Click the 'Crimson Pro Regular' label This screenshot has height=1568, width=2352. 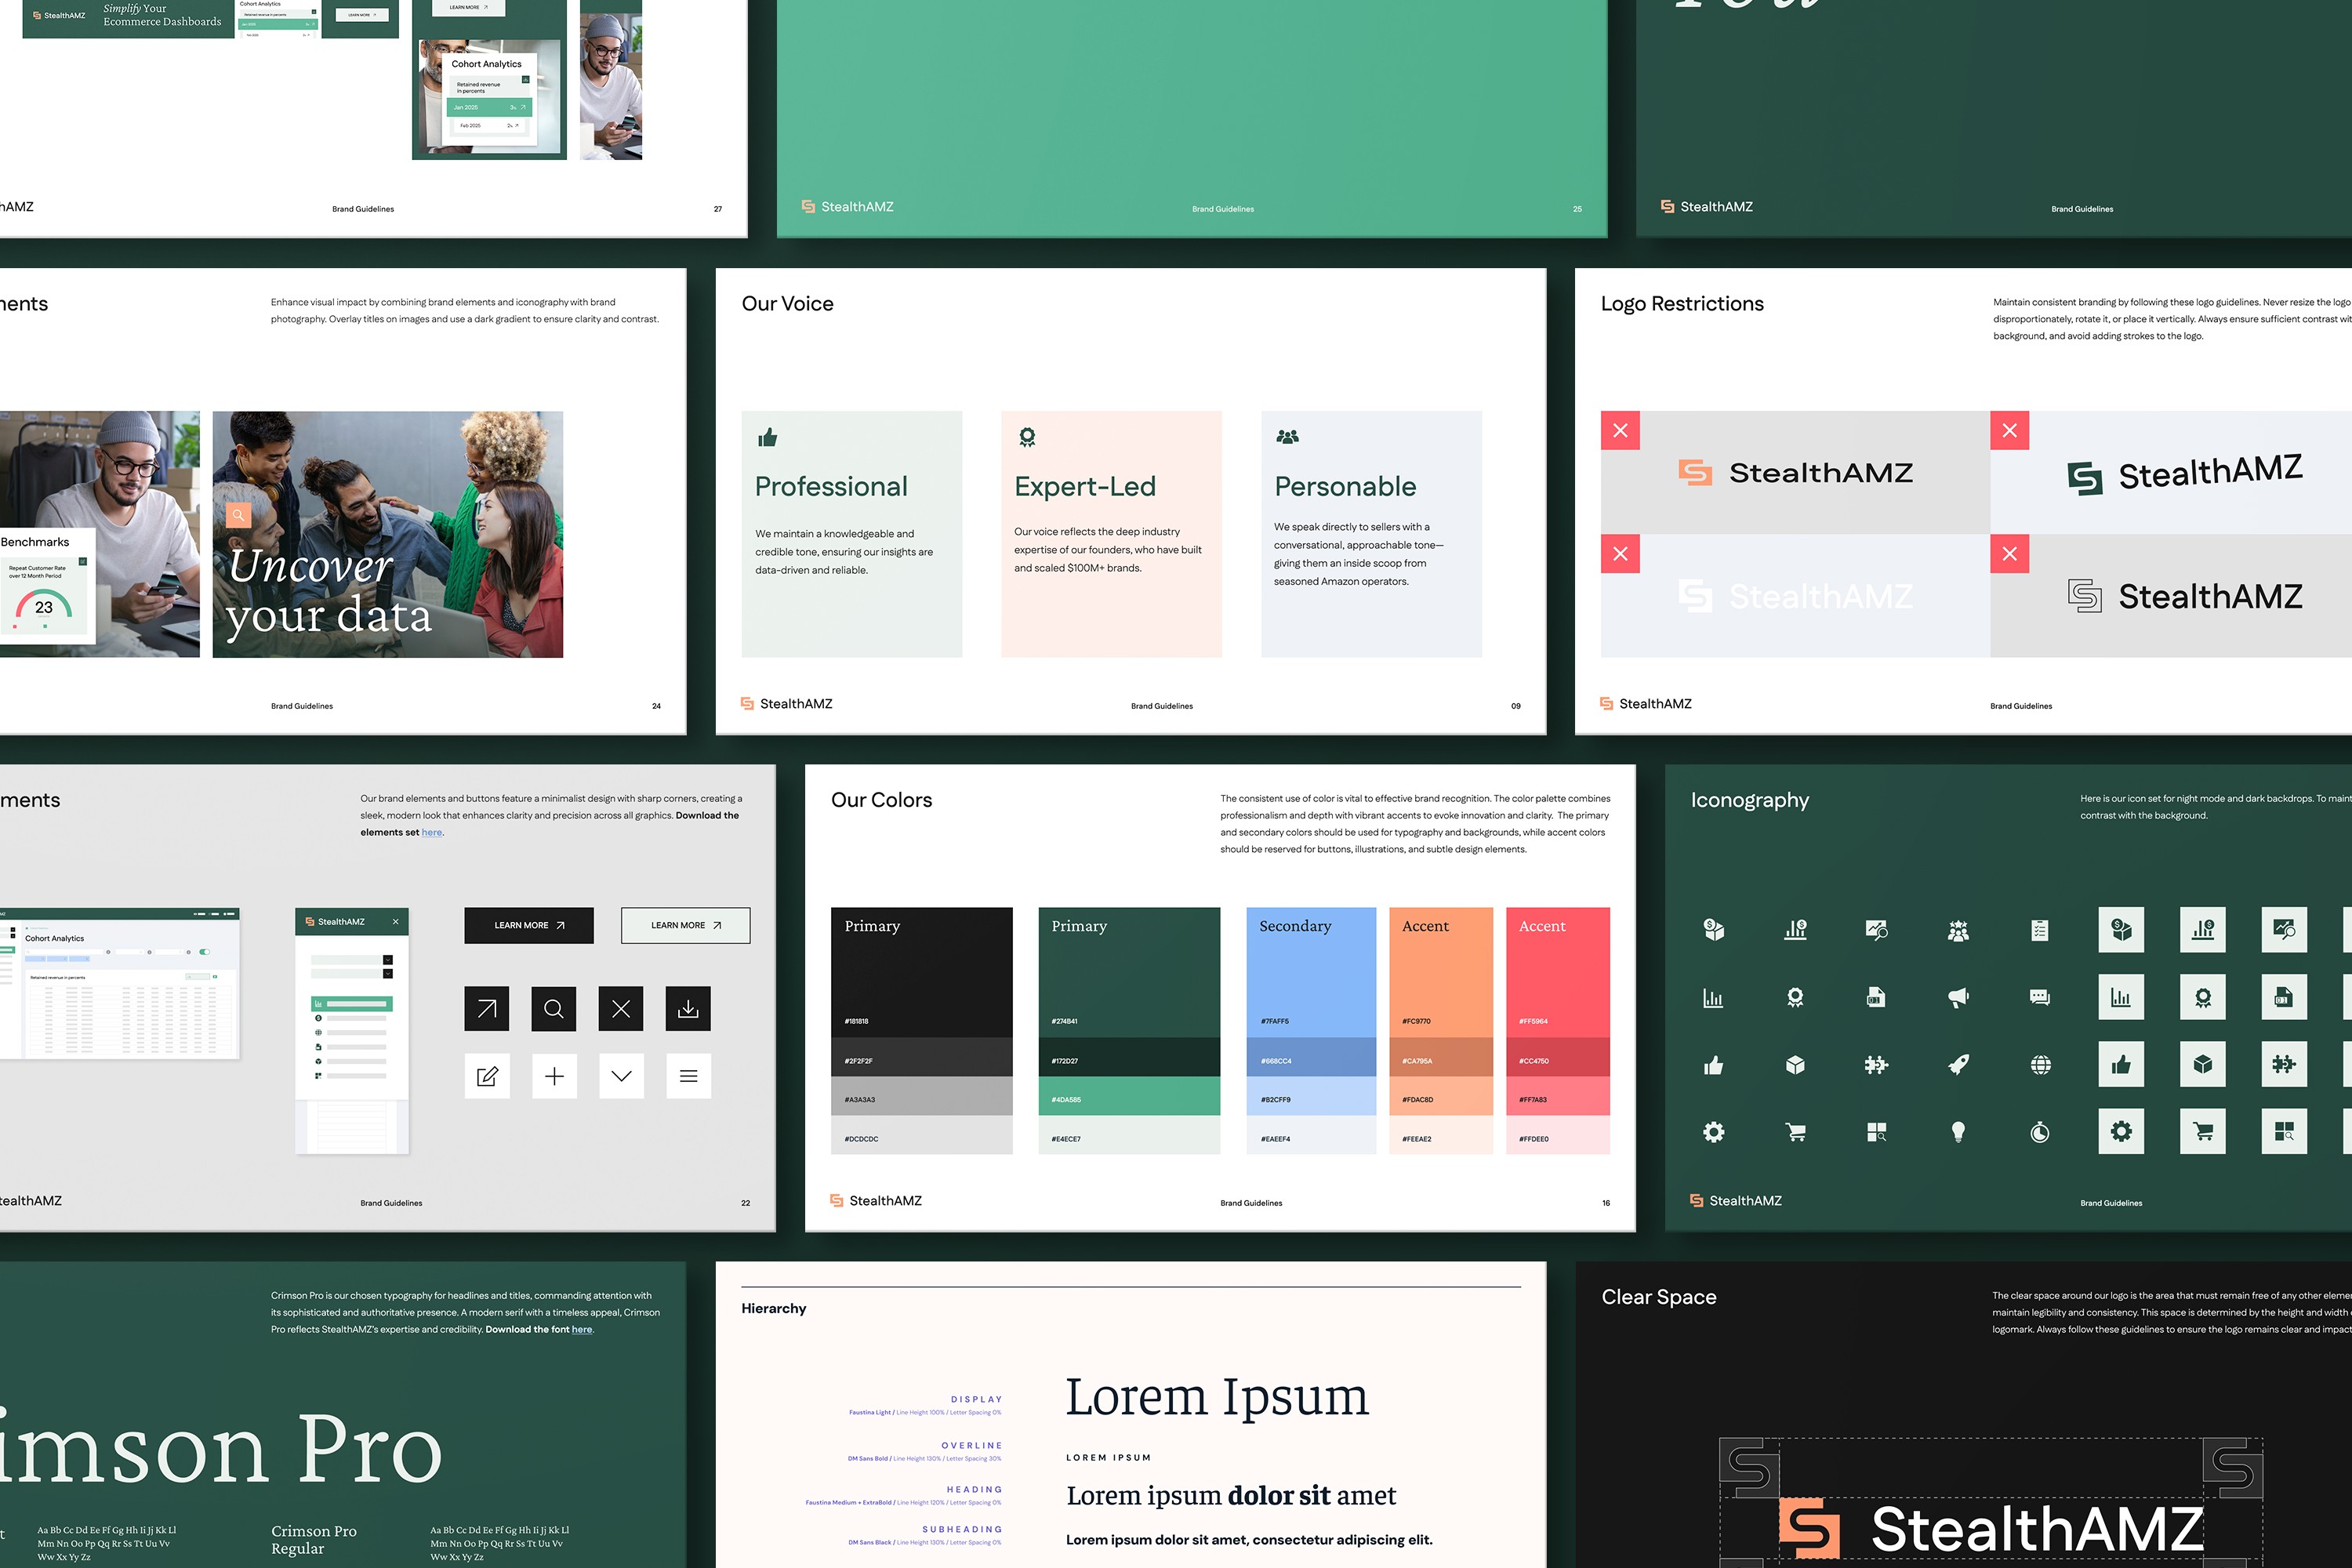coord(313,1539)
